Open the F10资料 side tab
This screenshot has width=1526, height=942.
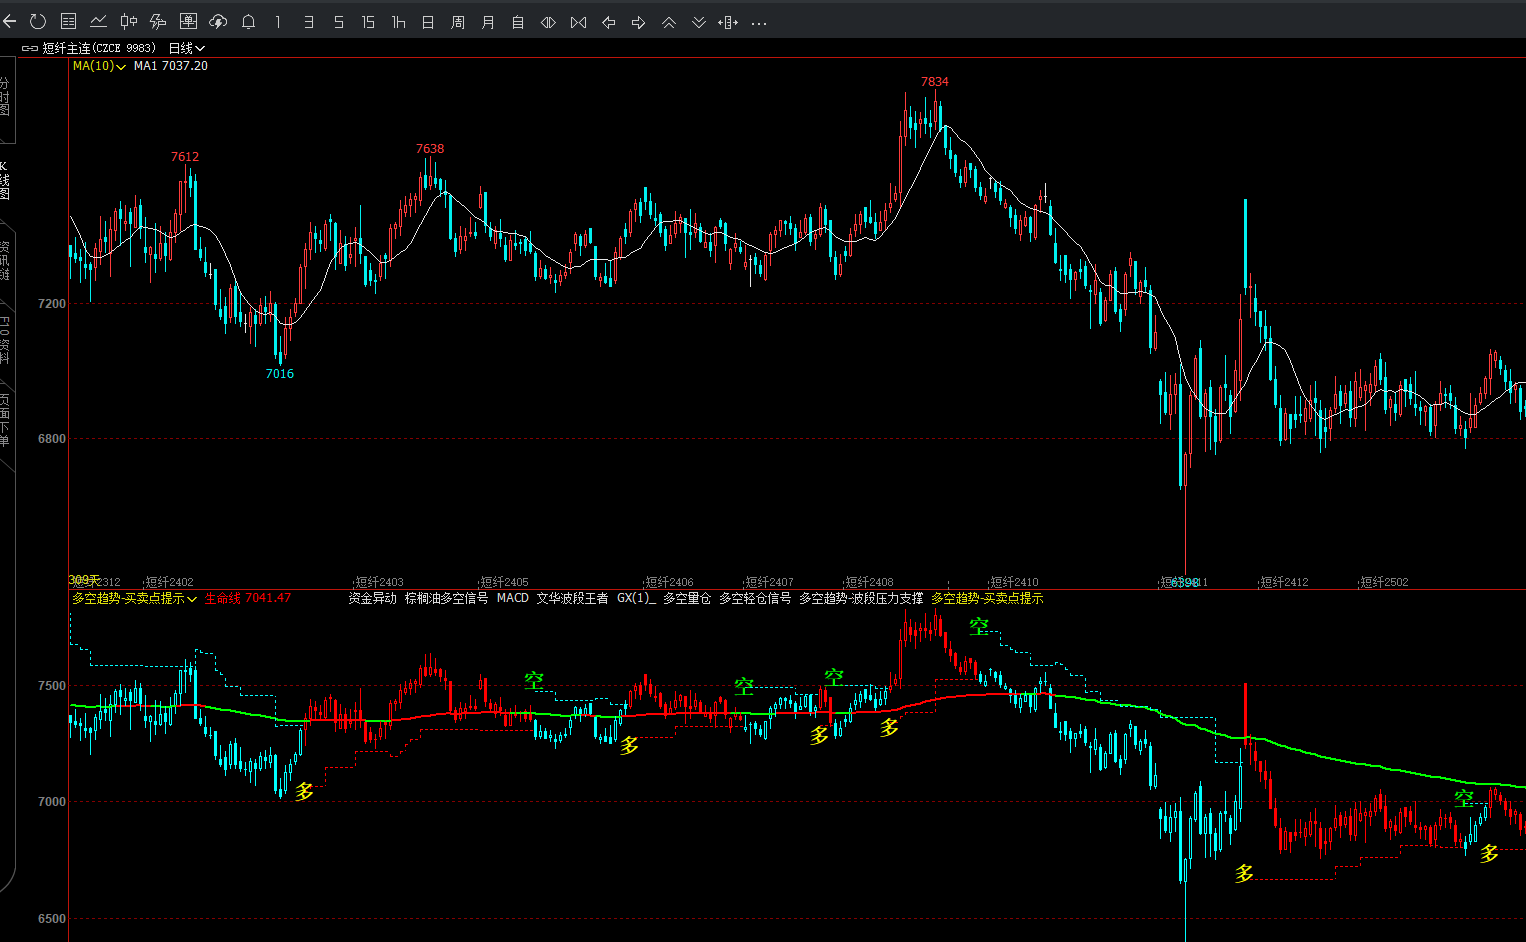[5, 340]
